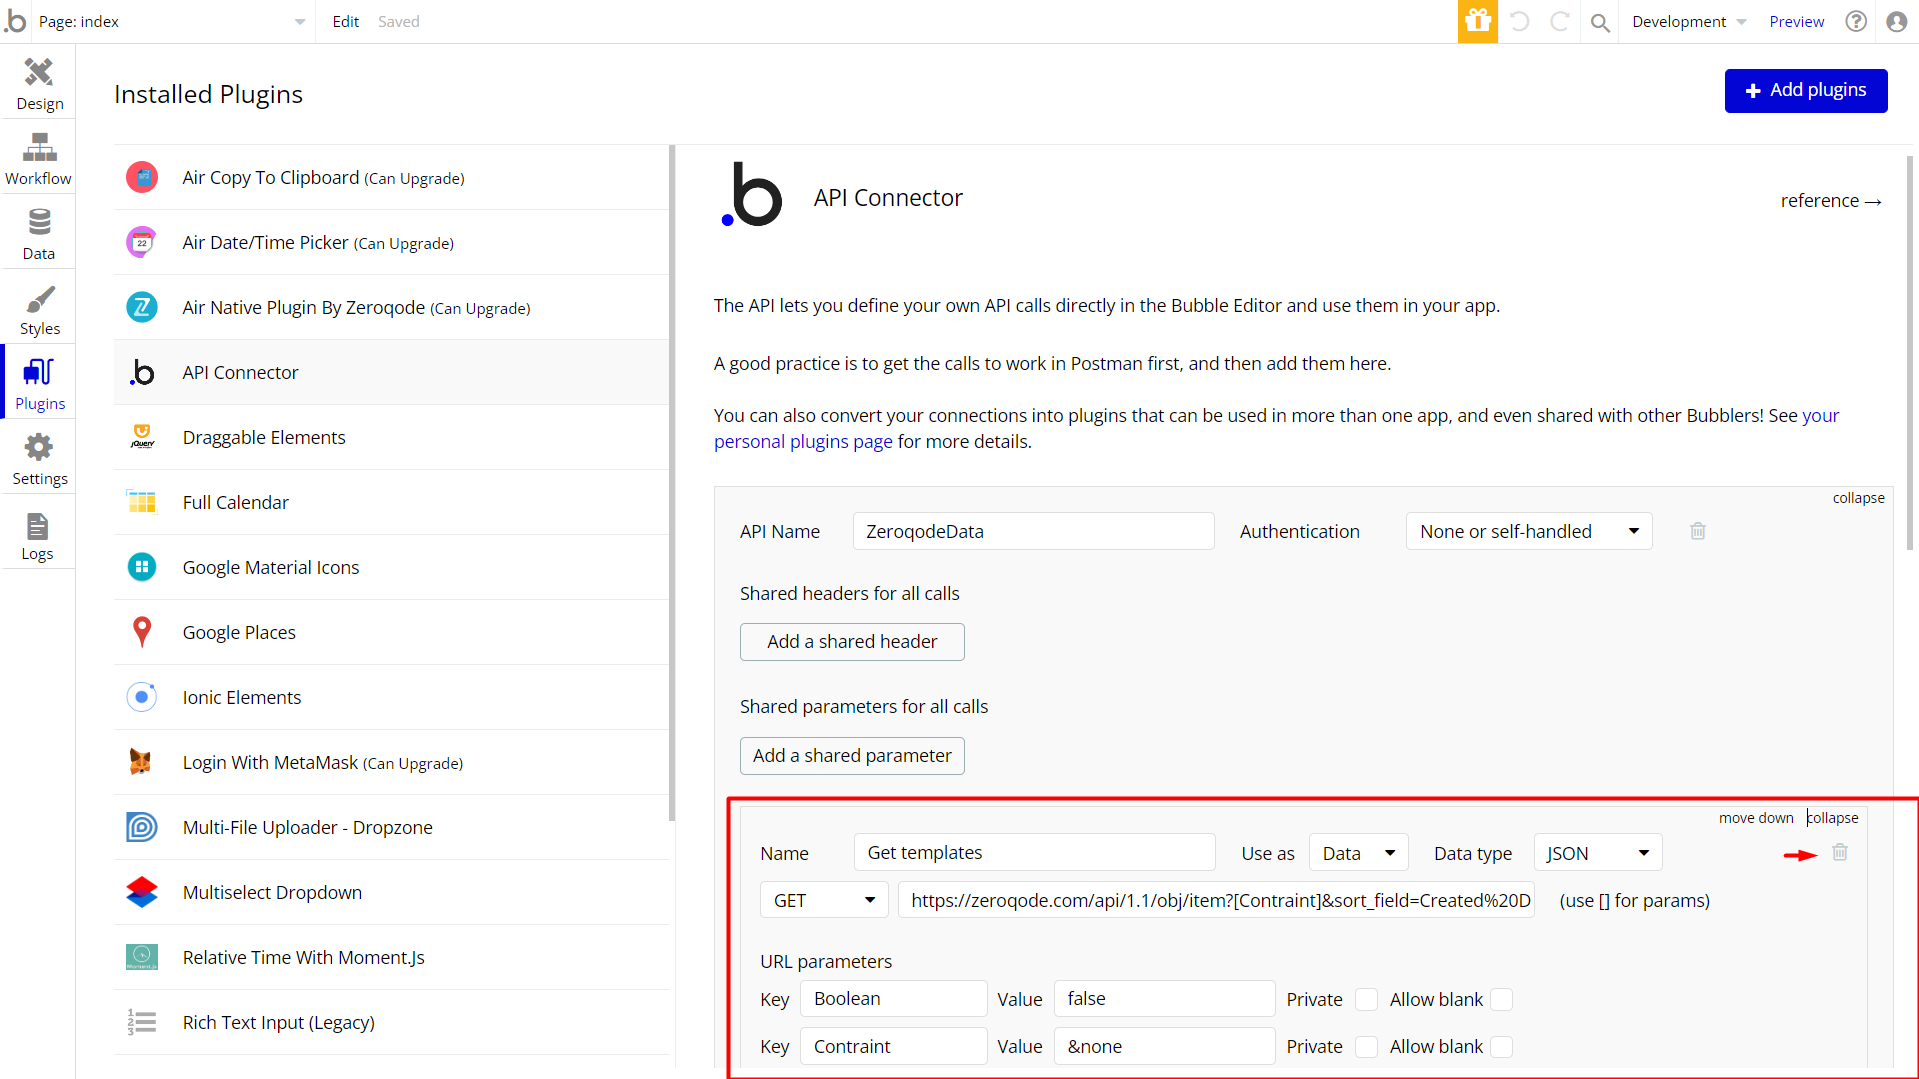
Task: Select Rich Text Input (Legacy) plugin
Action: (x=391, y=1022)
